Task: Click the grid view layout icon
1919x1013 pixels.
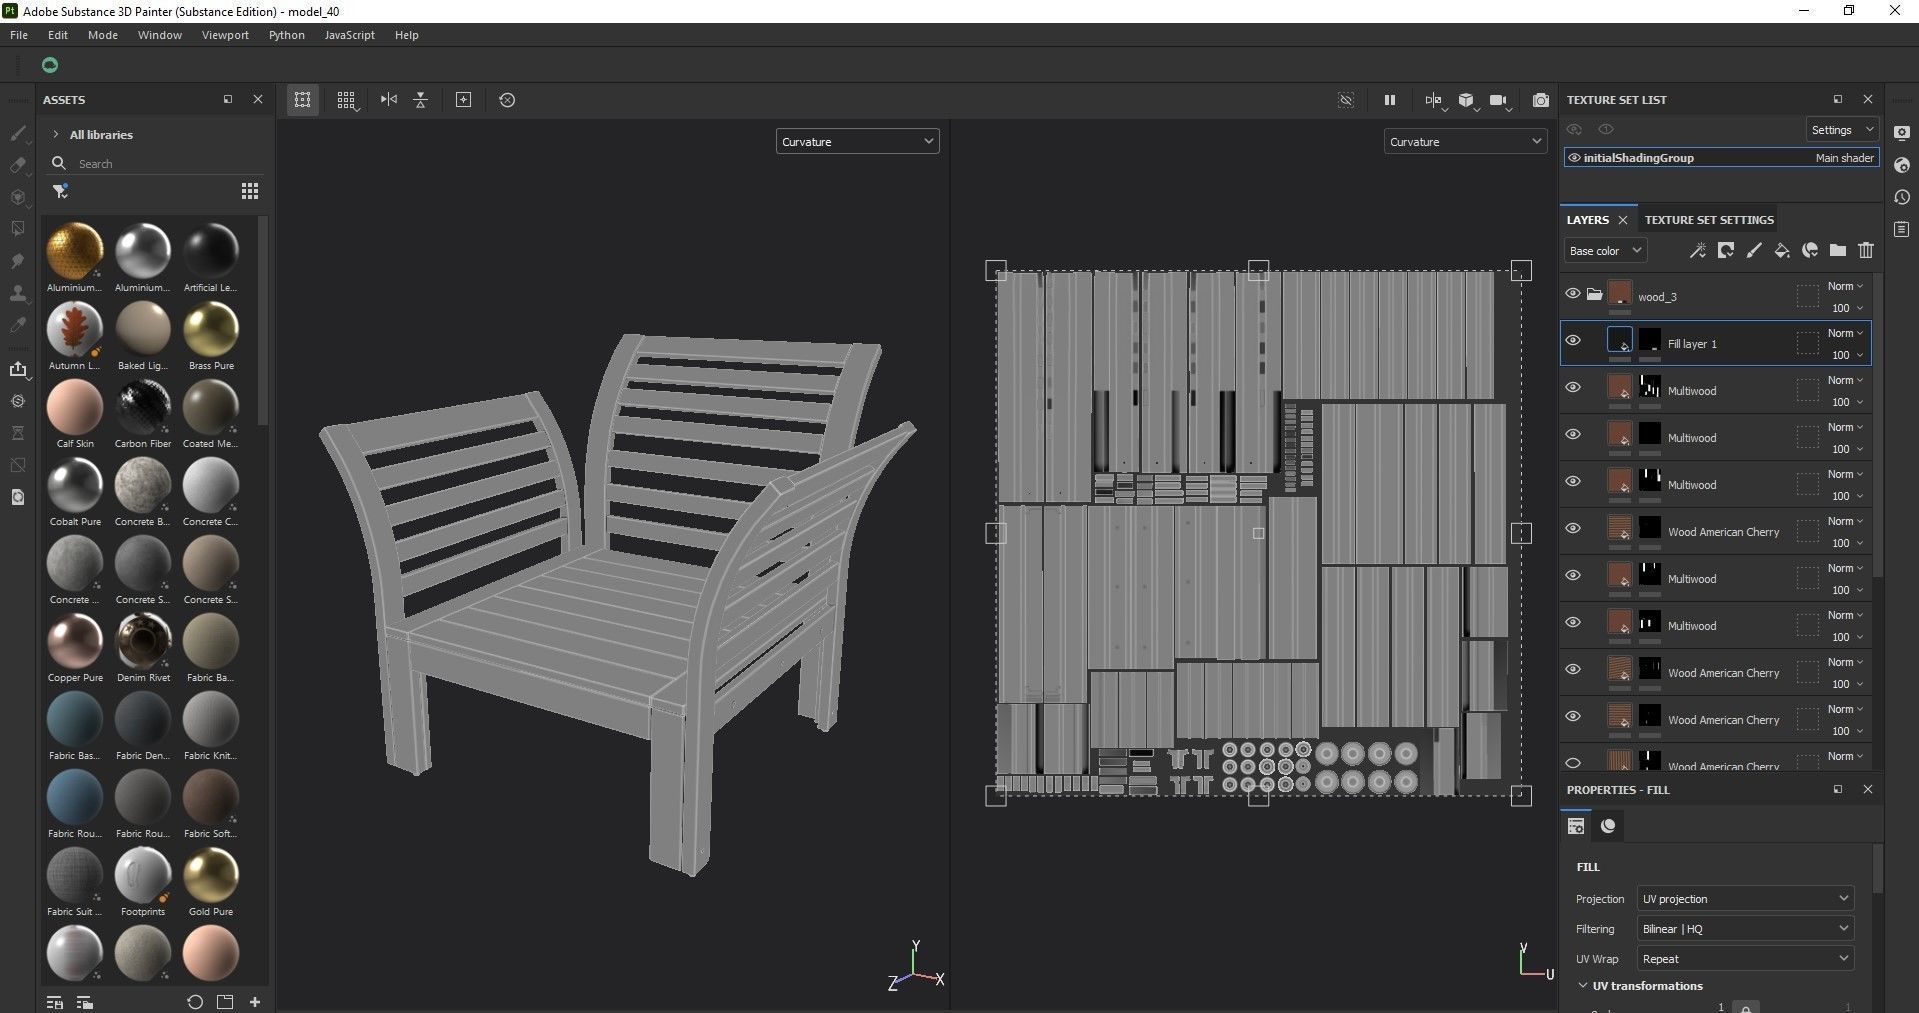Action: [x=346, y=100]
